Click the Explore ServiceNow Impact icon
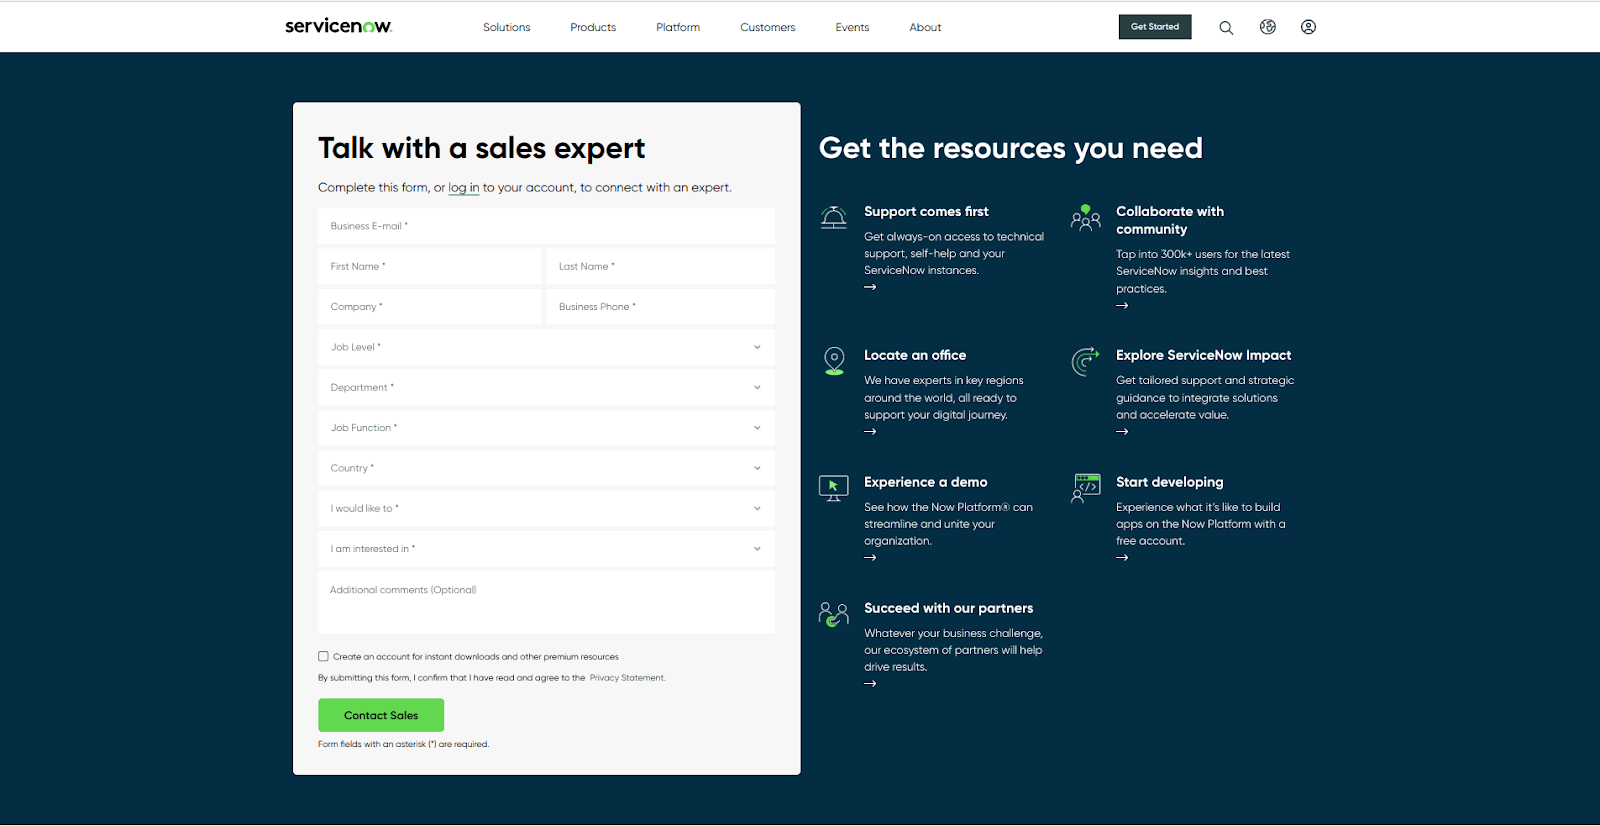The image size is (1600, 826). click(x=1085, y=361)
